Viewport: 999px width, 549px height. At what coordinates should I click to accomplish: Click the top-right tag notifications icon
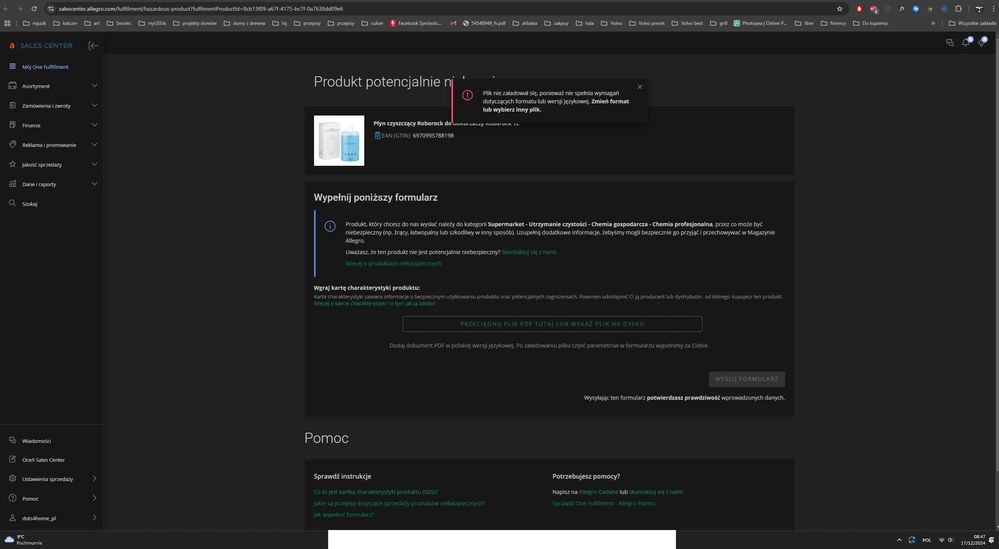[982, 43]
